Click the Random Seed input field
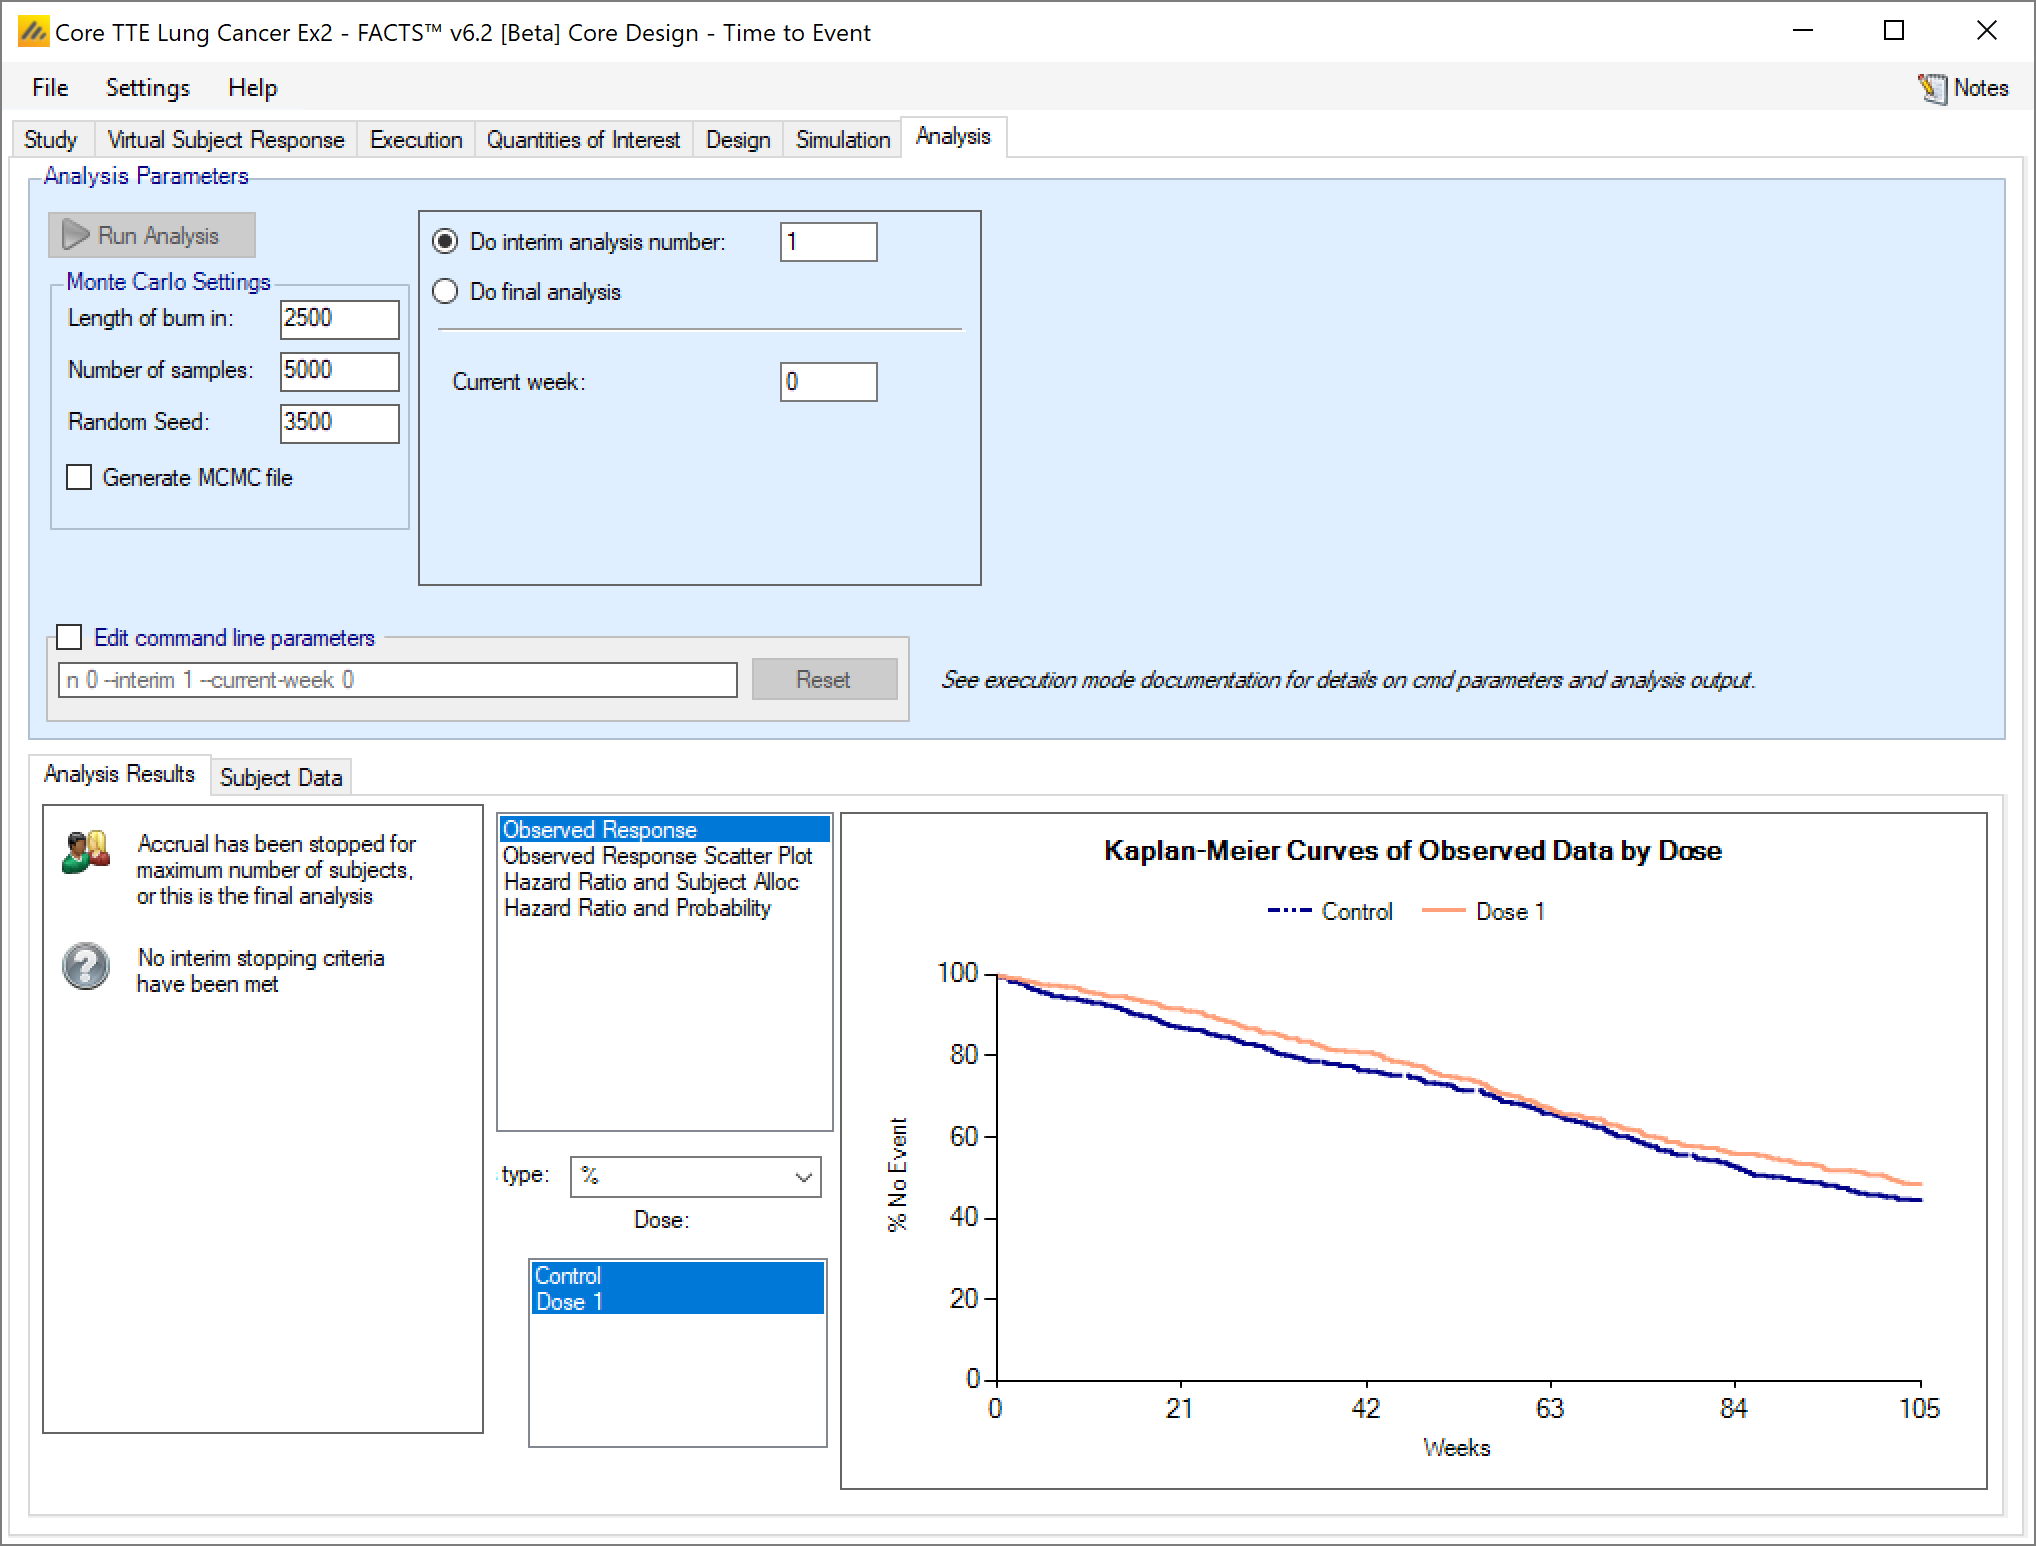 [339, 422]
